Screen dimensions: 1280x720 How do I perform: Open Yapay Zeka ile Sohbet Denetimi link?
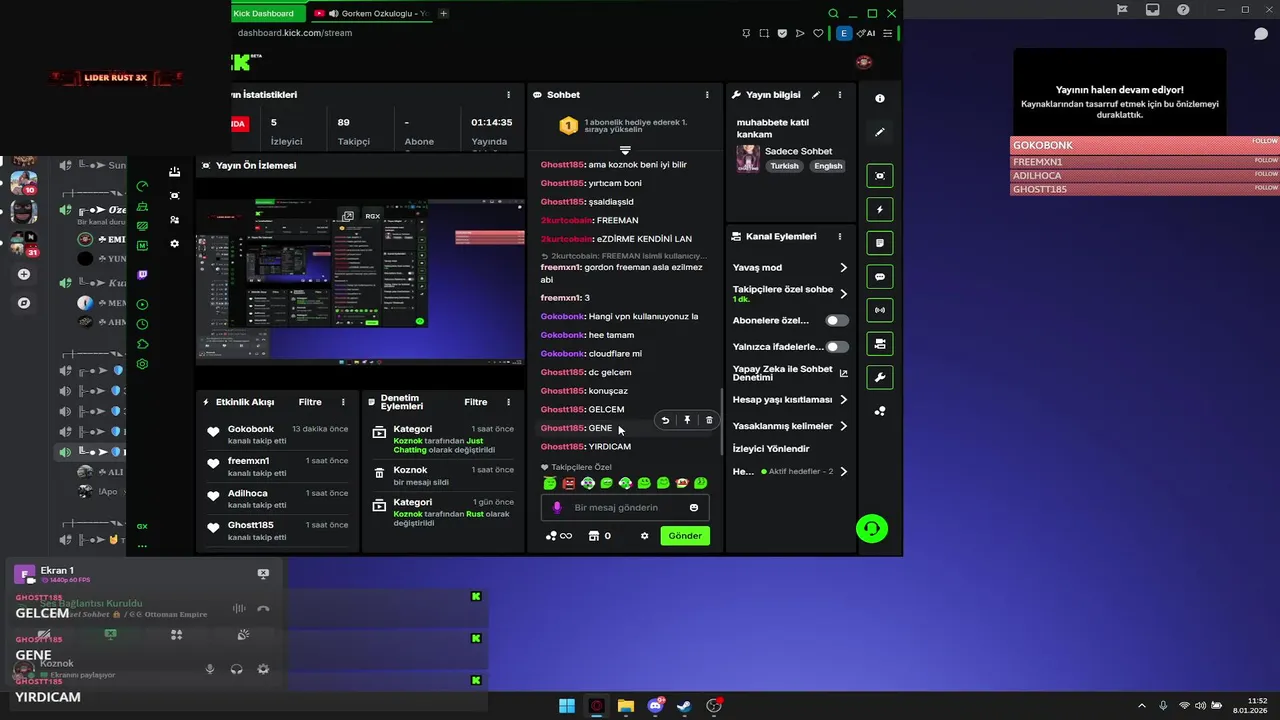pos(790,373)
